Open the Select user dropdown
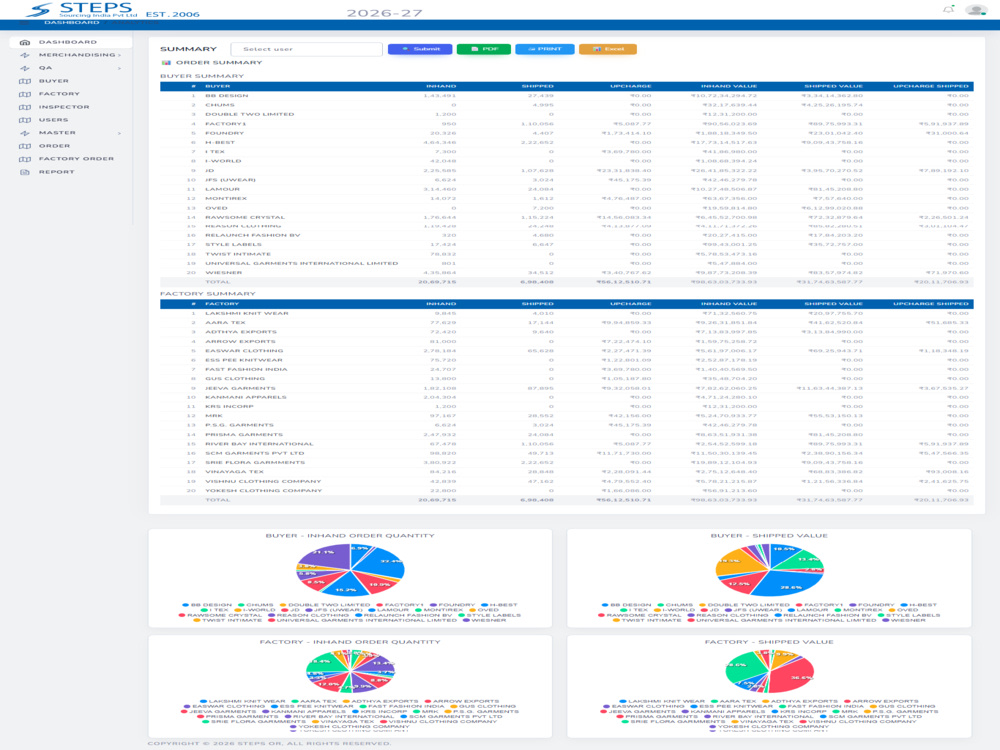 pos(307,49)
